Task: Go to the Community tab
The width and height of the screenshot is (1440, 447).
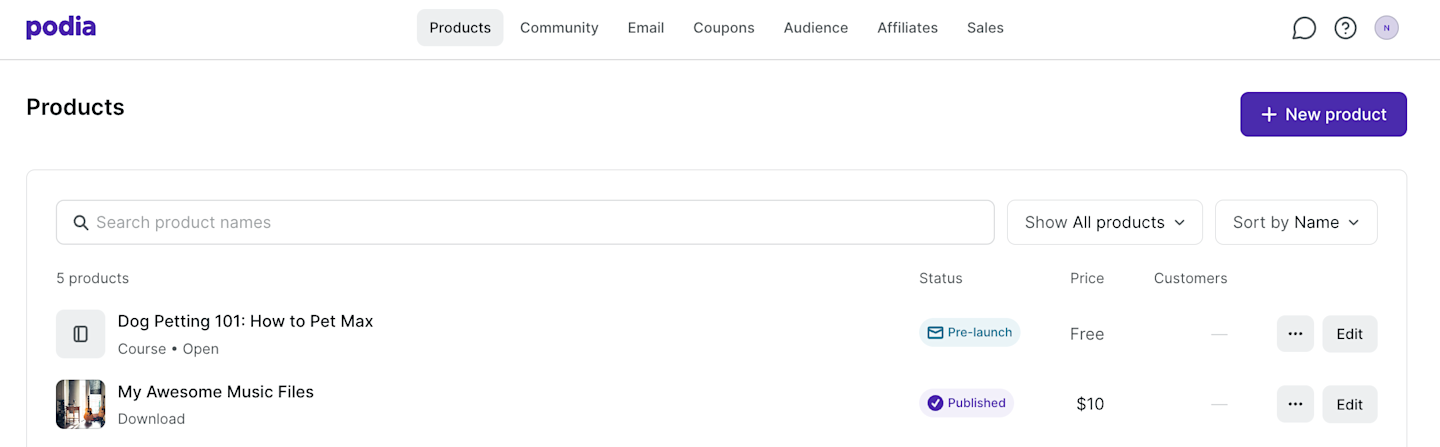Action: point(559,28)
